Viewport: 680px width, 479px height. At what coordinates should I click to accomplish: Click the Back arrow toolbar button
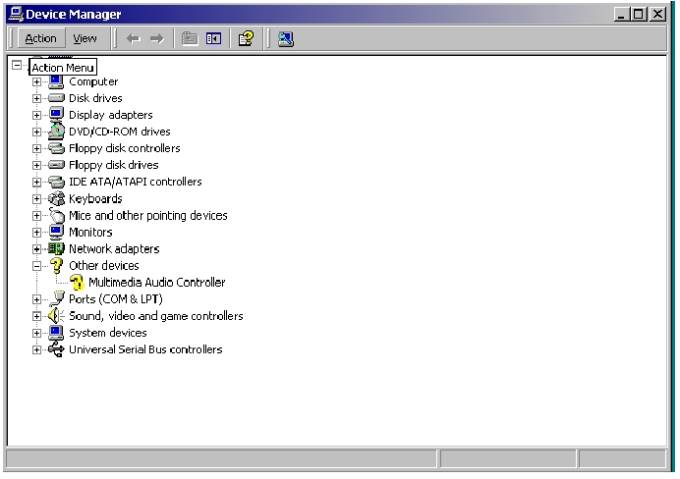tap(133, 39)
